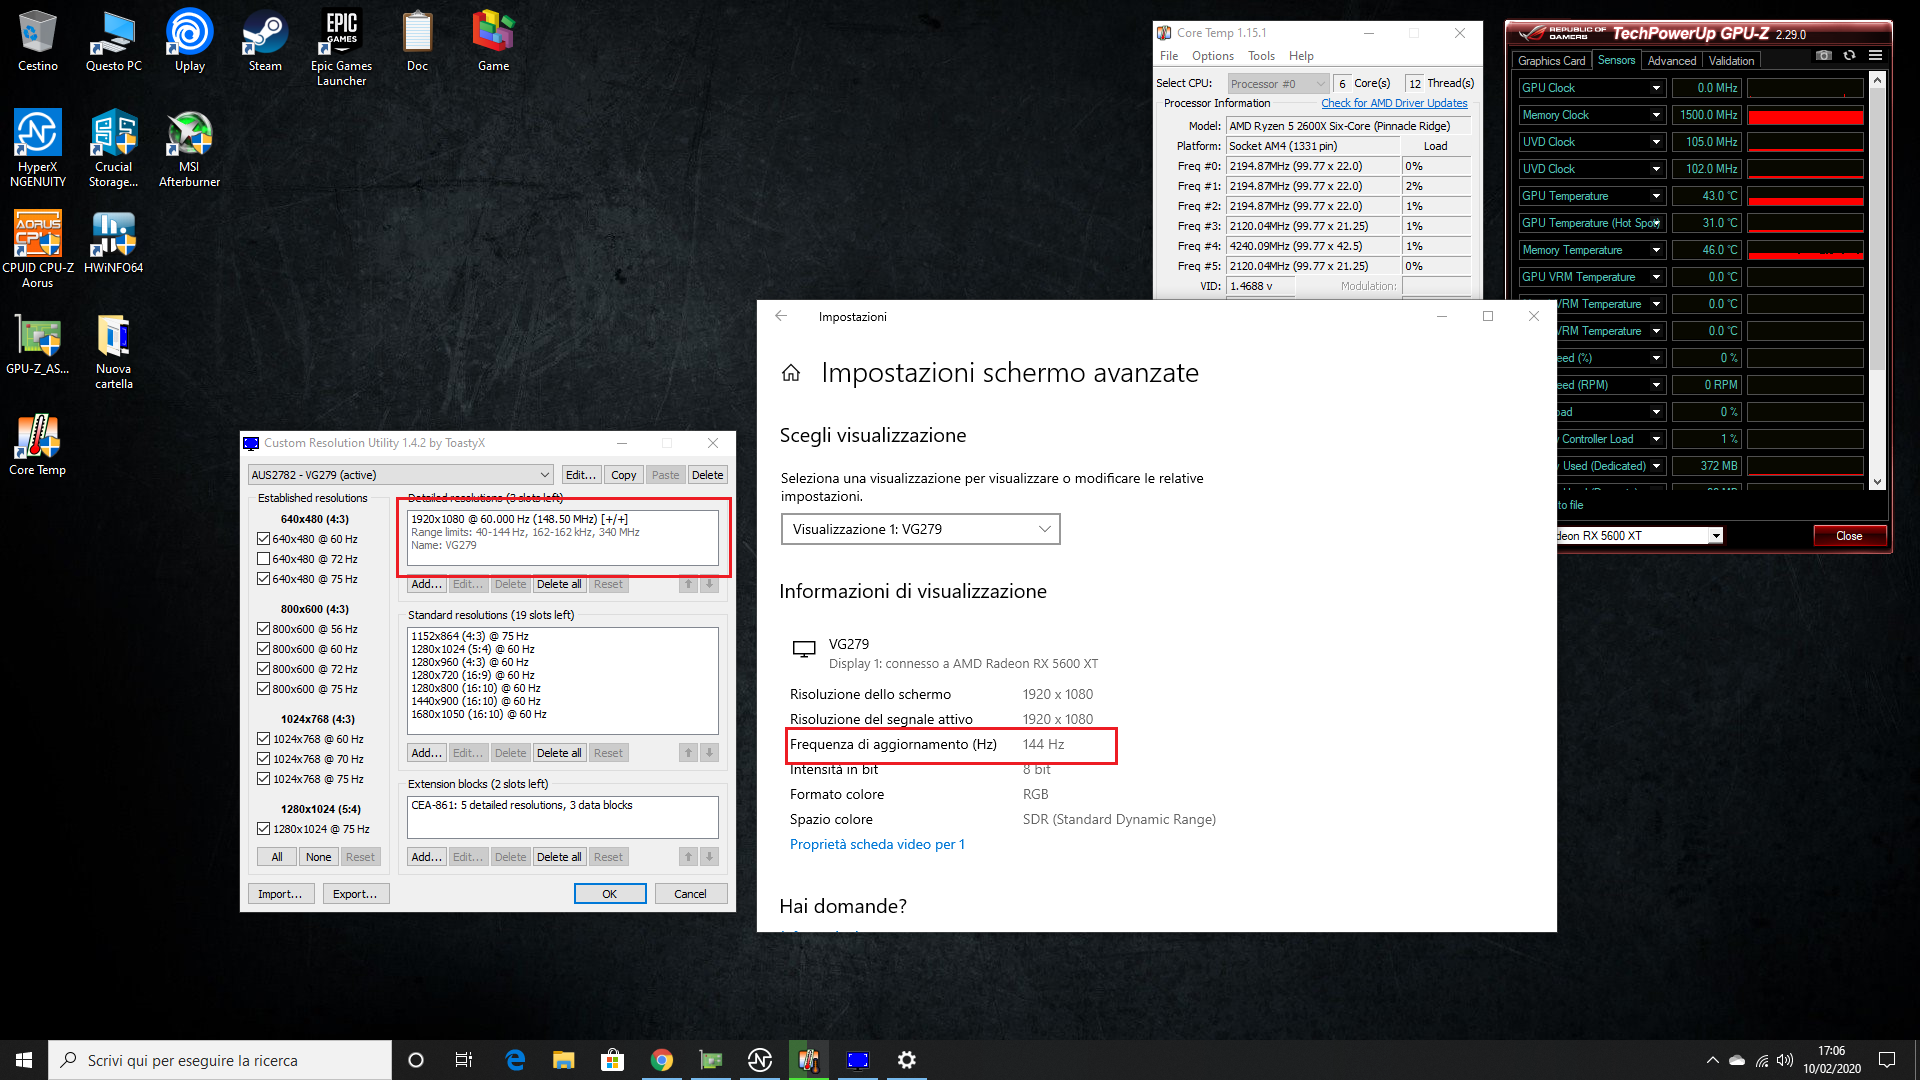Open Epic Games Launcher desktop icon
Image resolution: width=1920 pixels, height=1080 pixels.
click(x=341, y=47)
